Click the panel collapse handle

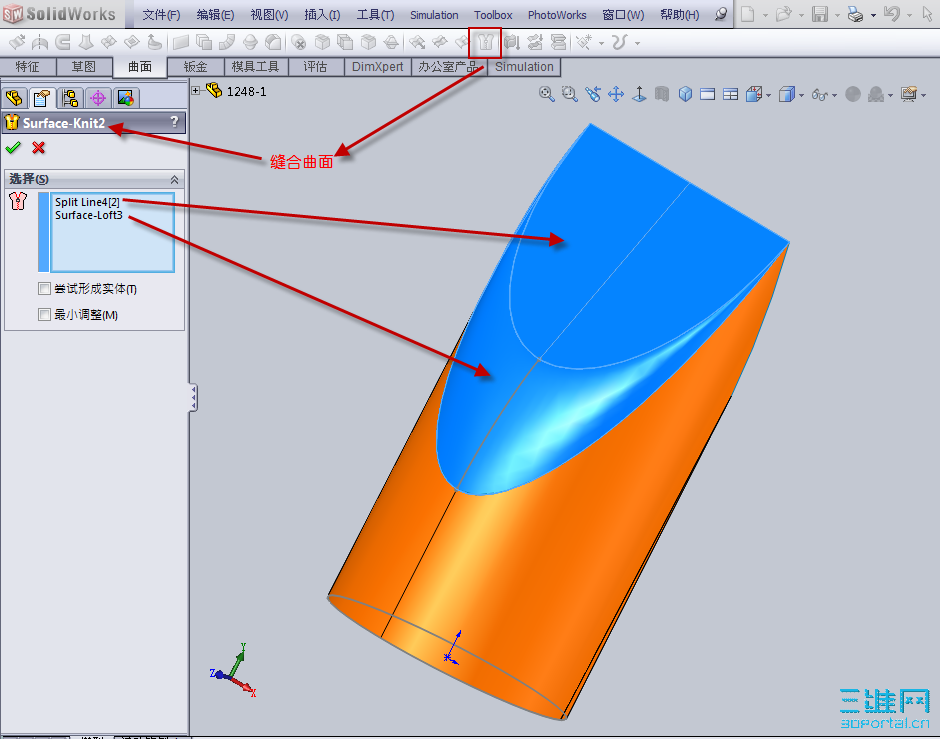click(193, 398)
